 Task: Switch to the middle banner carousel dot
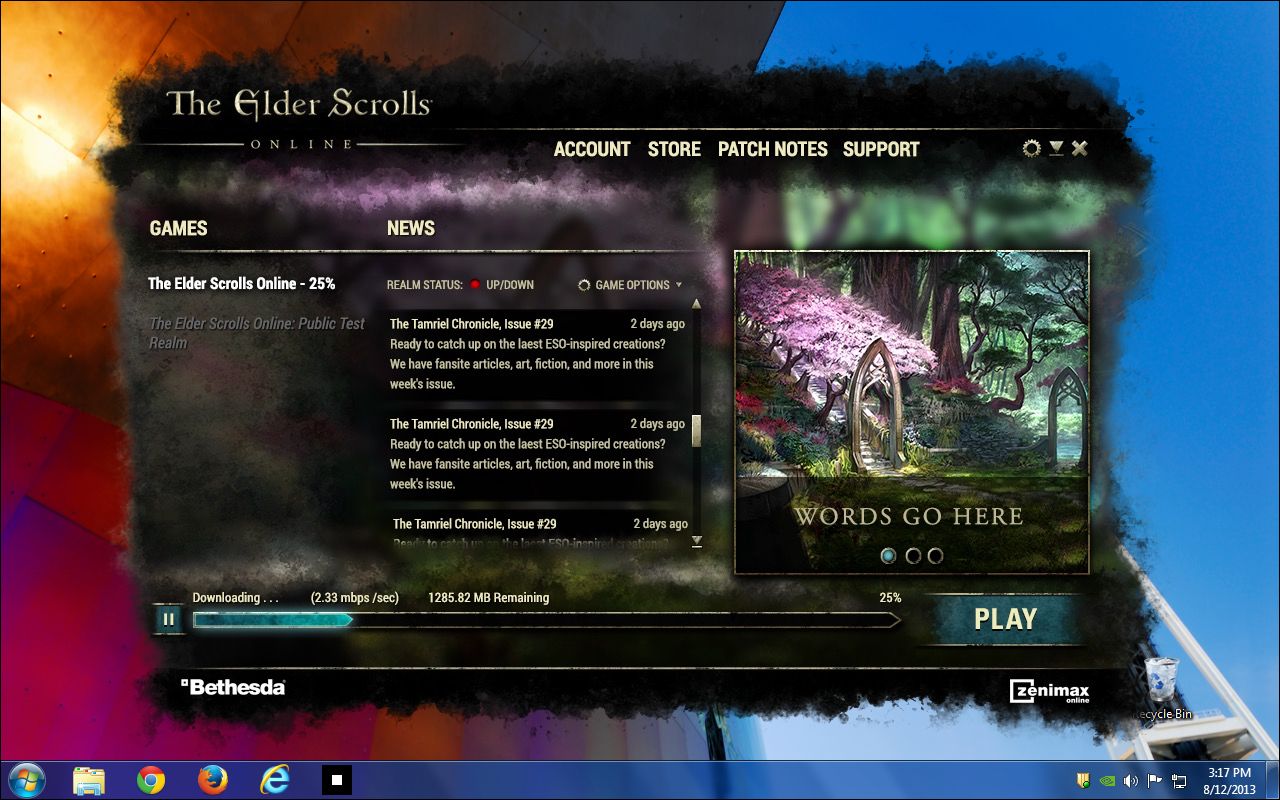(x=912, y=556)
